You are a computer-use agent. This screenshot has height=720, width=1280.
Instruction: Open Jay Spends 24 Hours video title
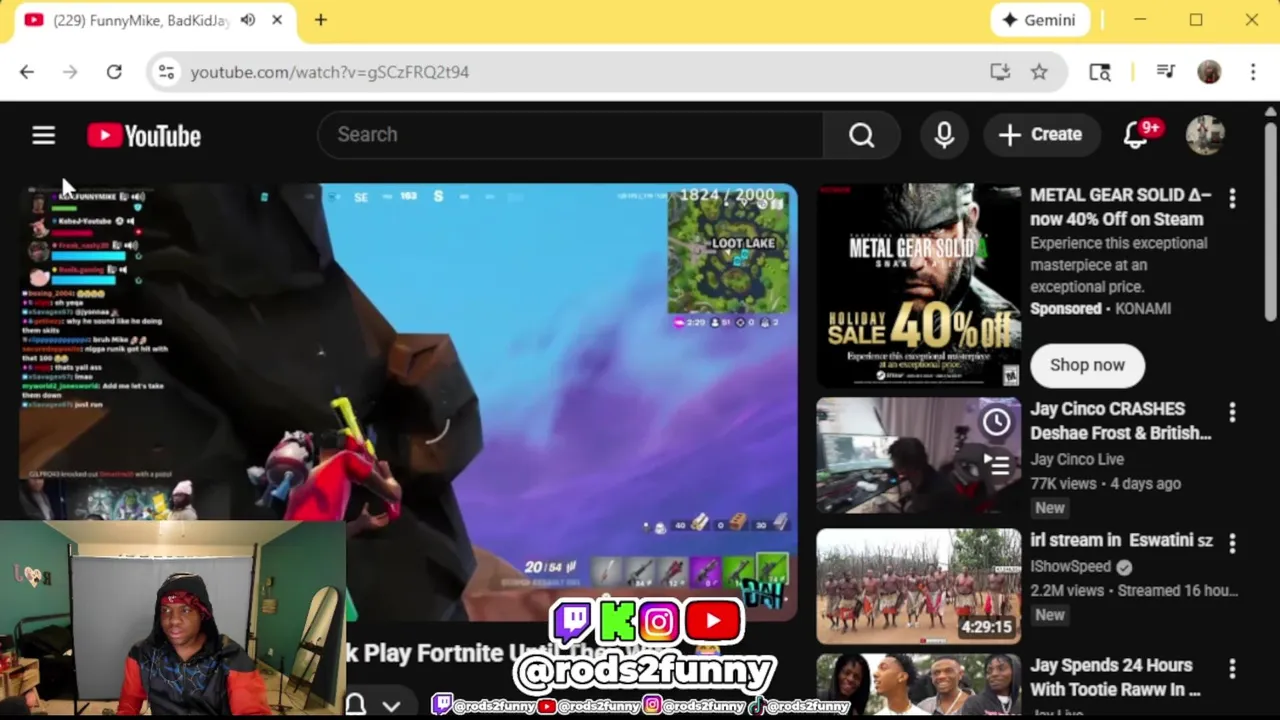coord(1115,677)
